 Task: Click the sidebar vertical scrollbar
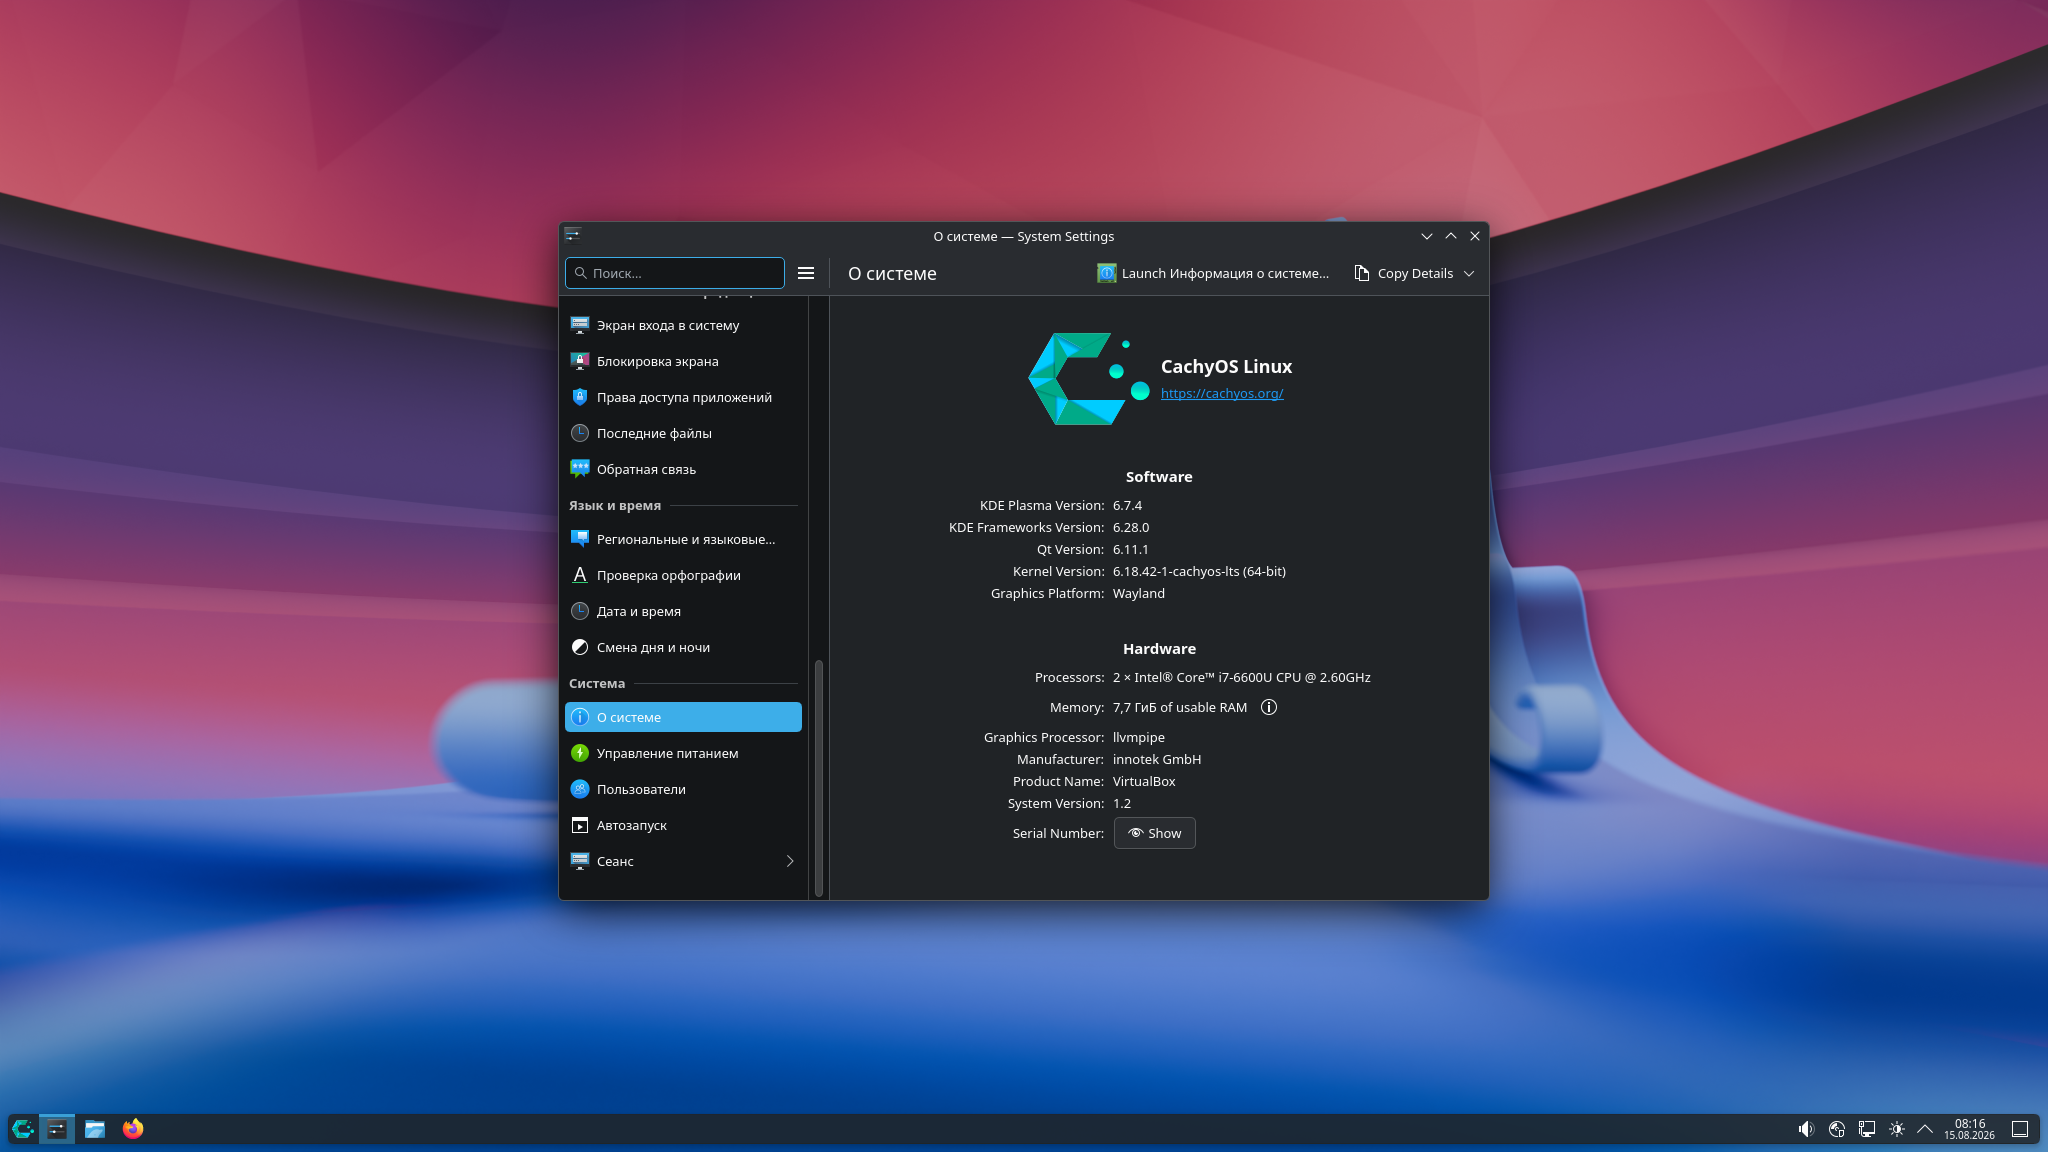[819, 777]
